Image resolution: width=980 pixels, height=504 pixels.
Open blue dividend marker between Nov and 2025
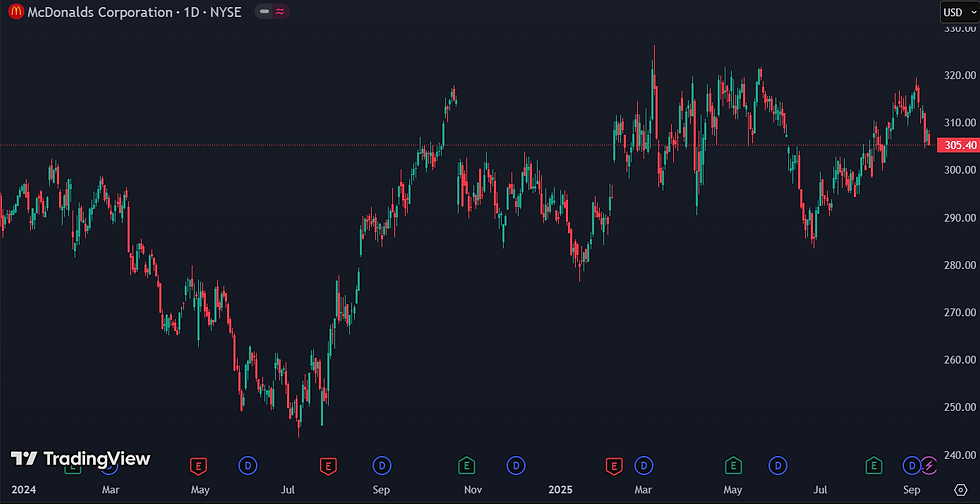coord(516,465)
